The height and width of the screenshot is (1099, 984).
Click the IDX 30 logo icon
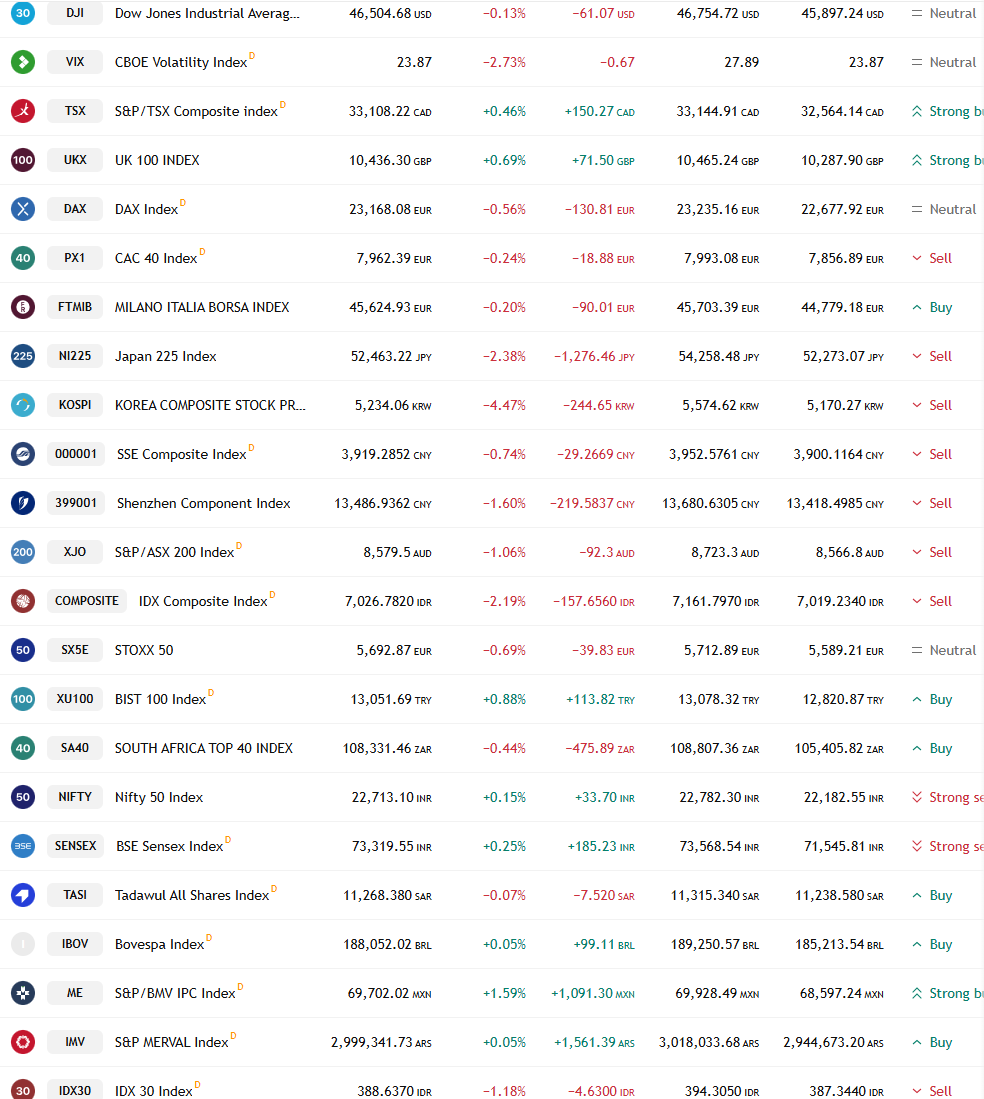[x=22, y=1091]
